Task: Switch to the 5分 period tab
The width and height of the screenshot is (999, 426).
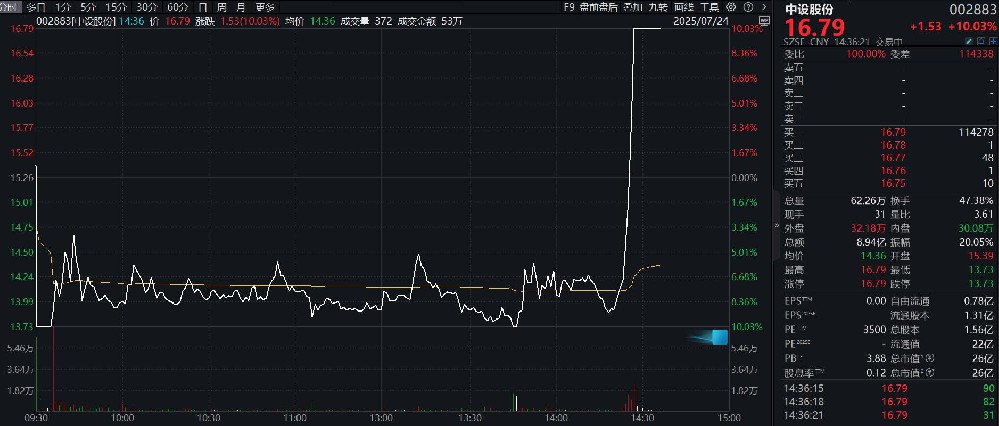Action: point(87,7)
